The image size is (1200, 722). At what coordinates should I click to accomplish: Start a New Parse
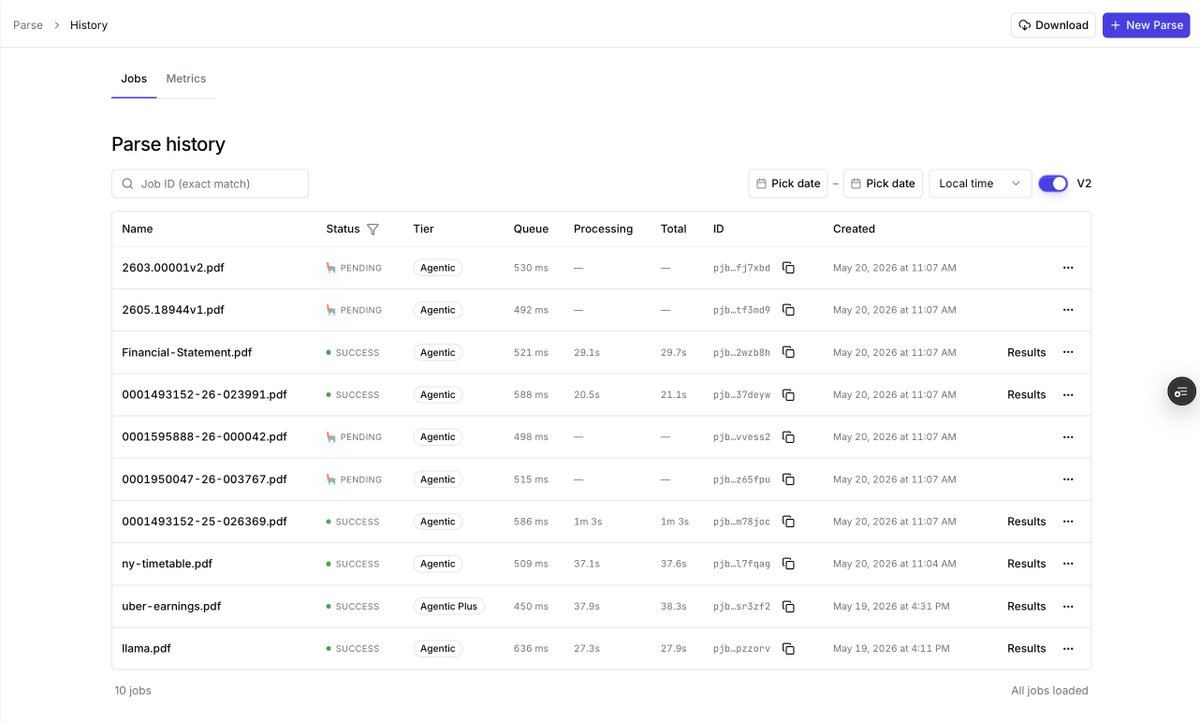[x=1146, y=25]
